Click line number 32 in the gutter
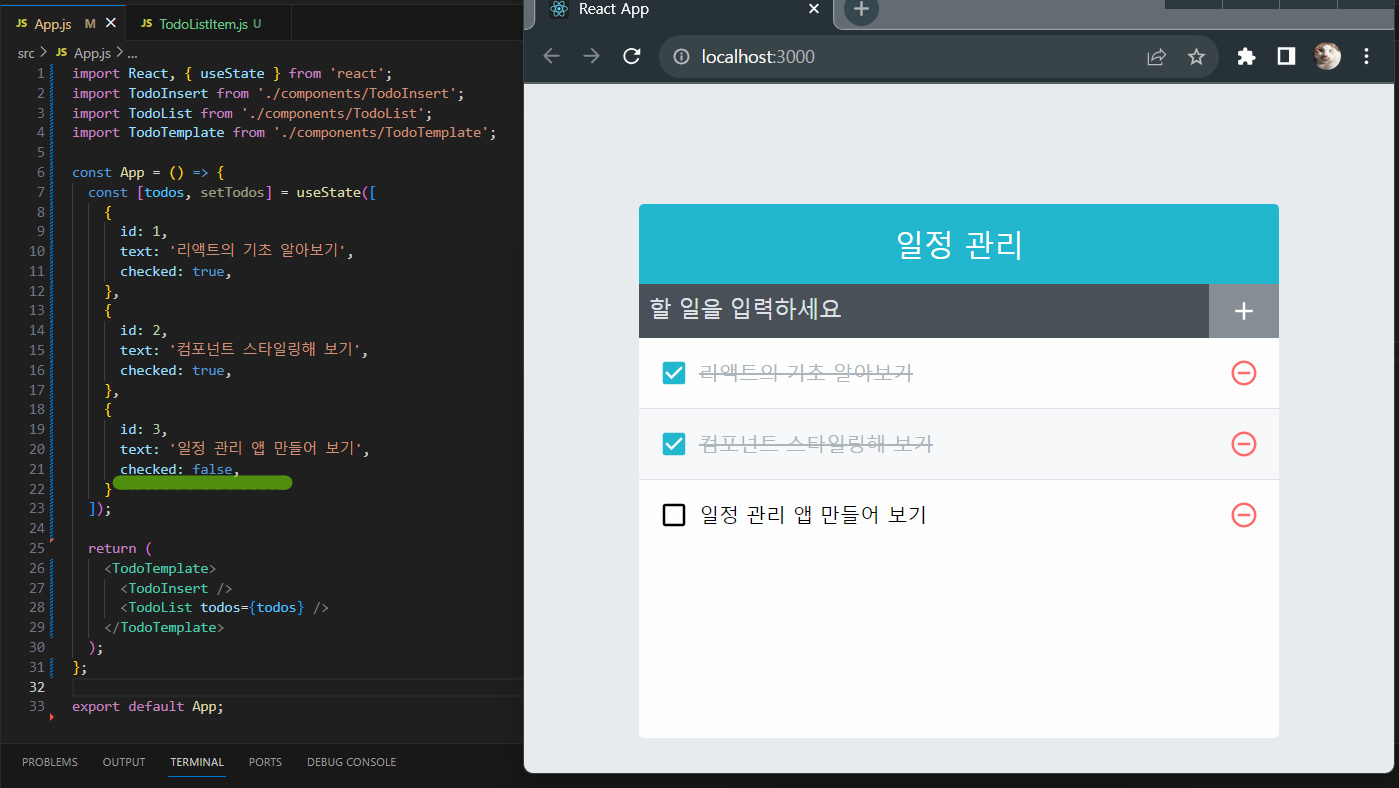Screen dimensions: 1399x788 point(37,687)
